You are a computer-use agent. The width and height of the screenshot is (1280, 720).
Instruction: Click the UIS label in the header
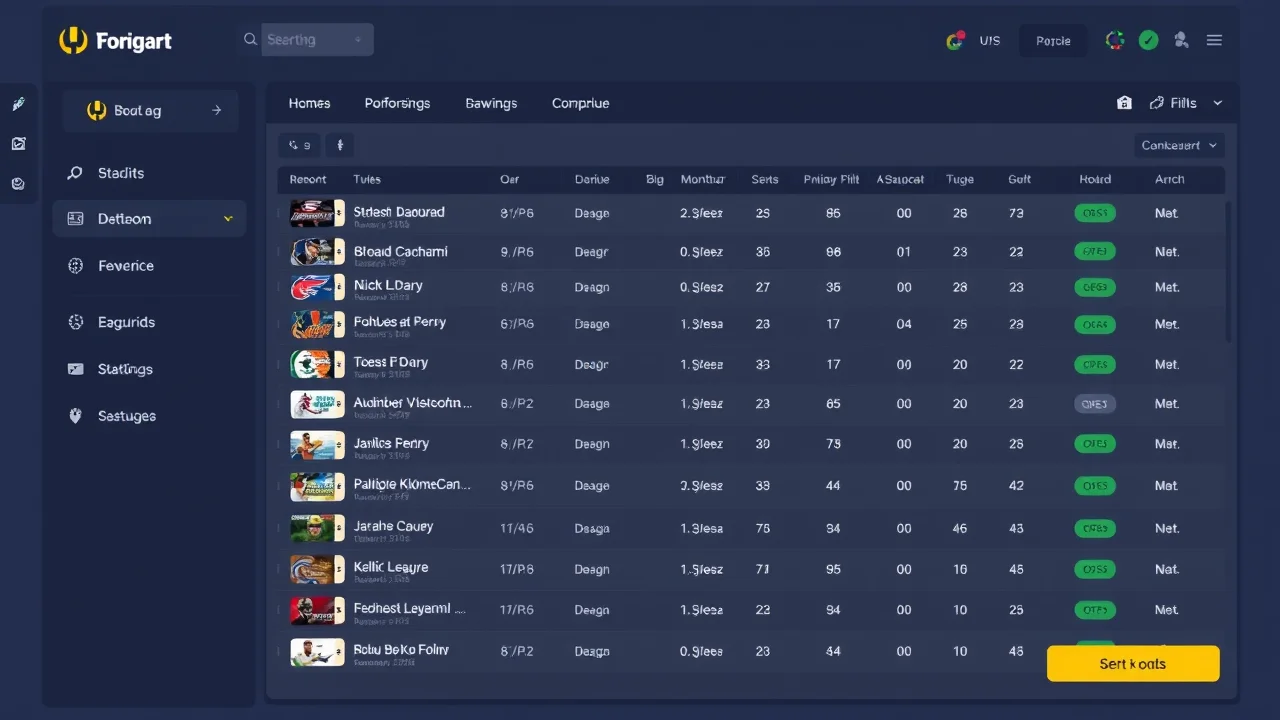tap(990, 41)
